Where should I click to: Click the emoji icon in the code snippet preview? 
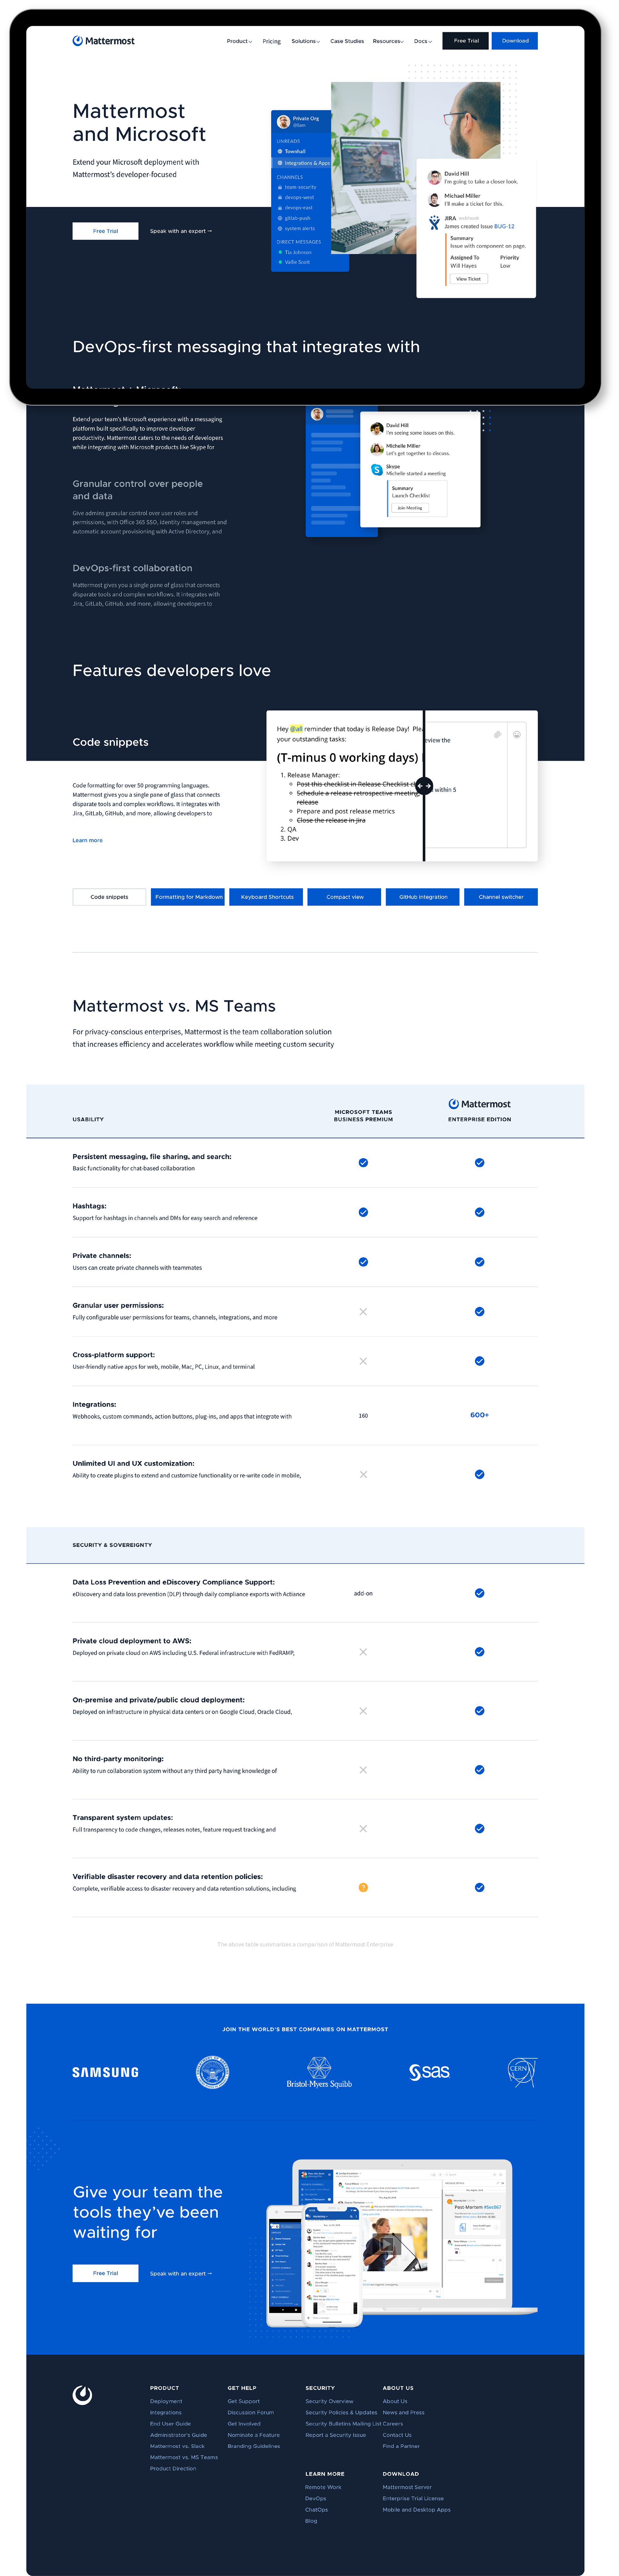tap(517, 734)
